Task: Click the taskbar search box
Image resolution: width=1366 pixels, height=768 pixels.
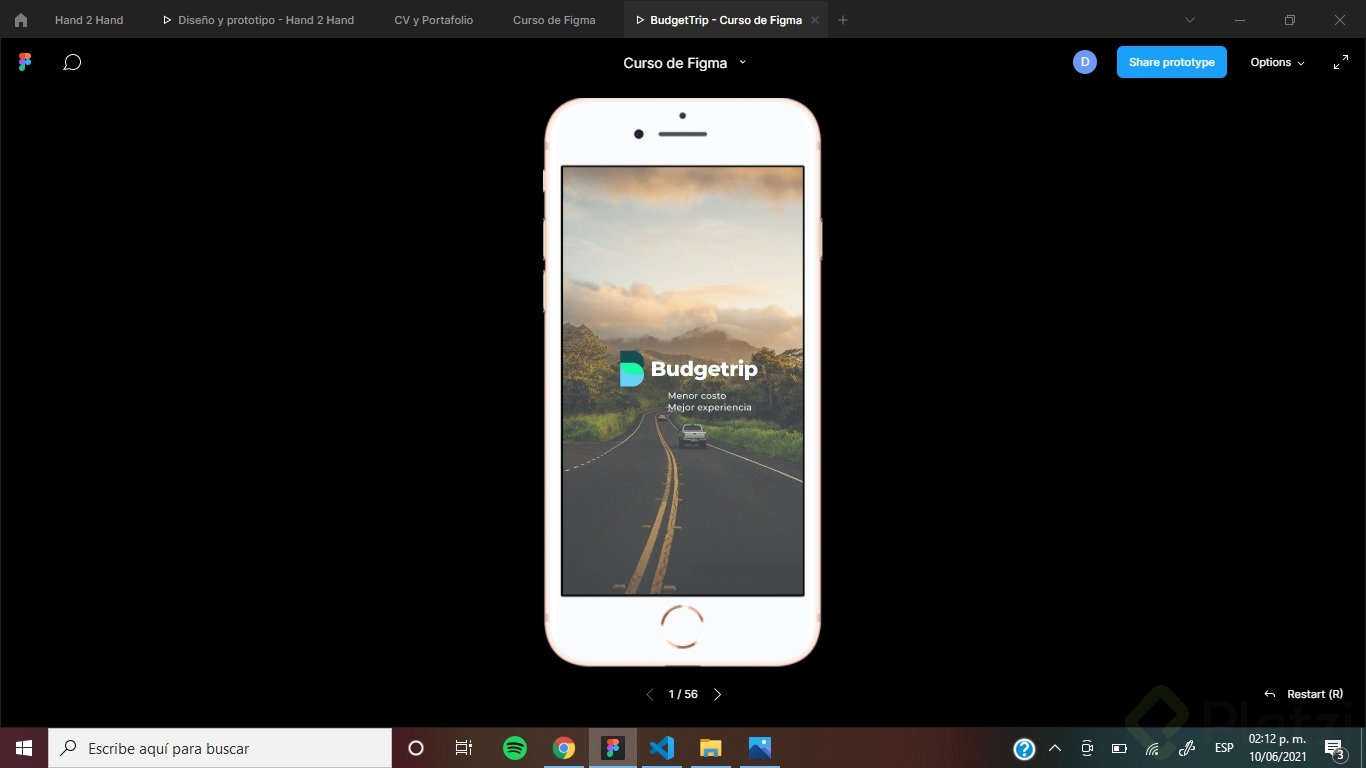Action: click(x=220, y=748)
